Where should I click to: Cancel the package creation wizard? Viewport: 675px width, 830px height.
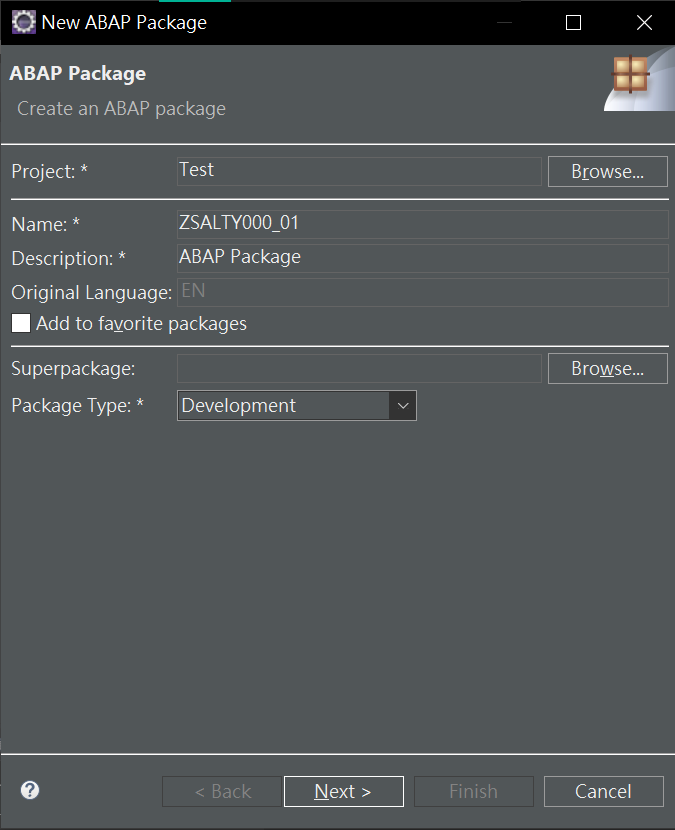point(603,791)
